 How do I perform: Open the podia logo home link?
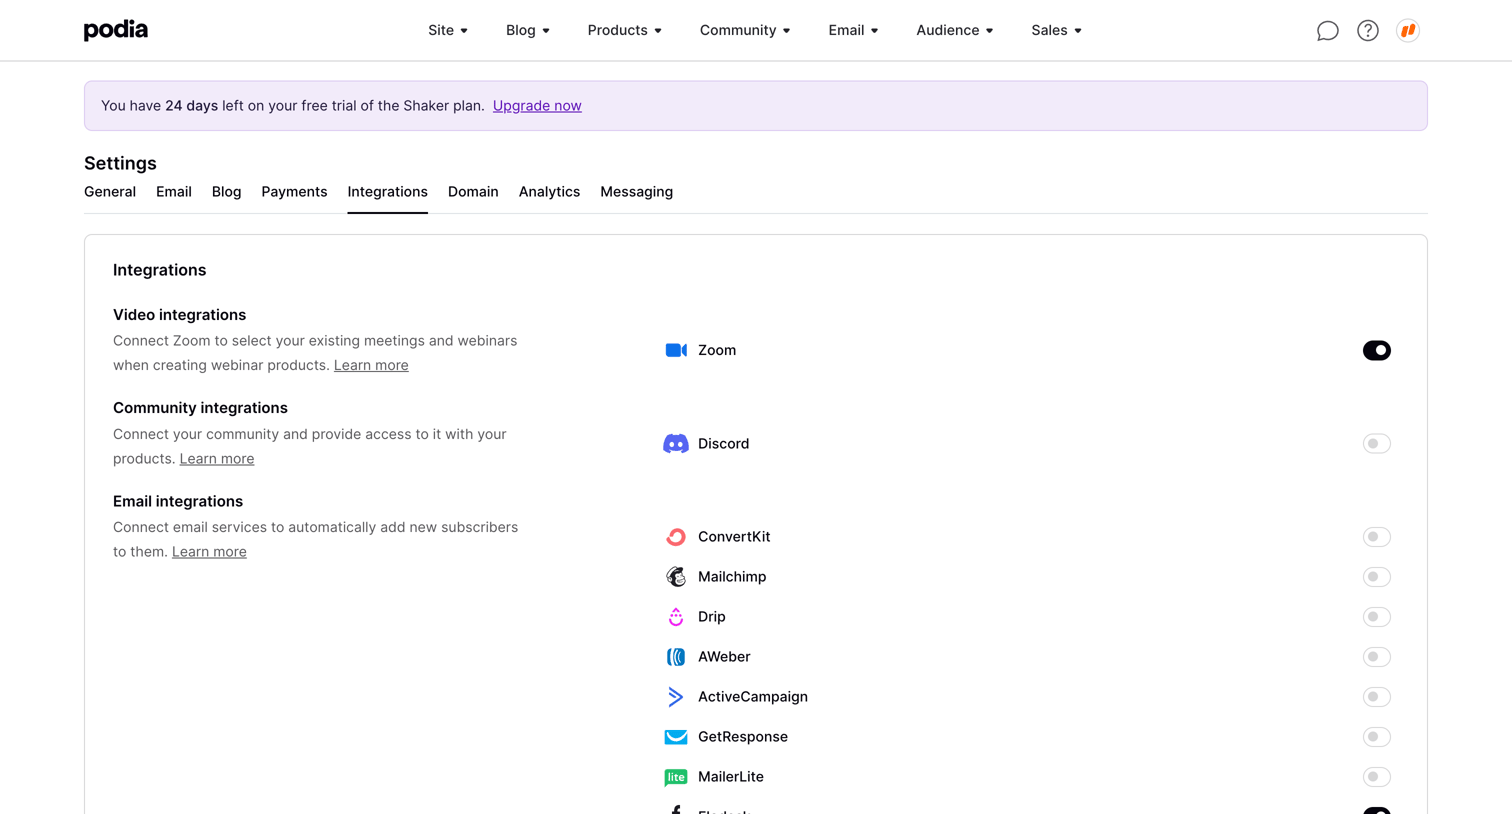pyautogui.click(x=116, y=30)
